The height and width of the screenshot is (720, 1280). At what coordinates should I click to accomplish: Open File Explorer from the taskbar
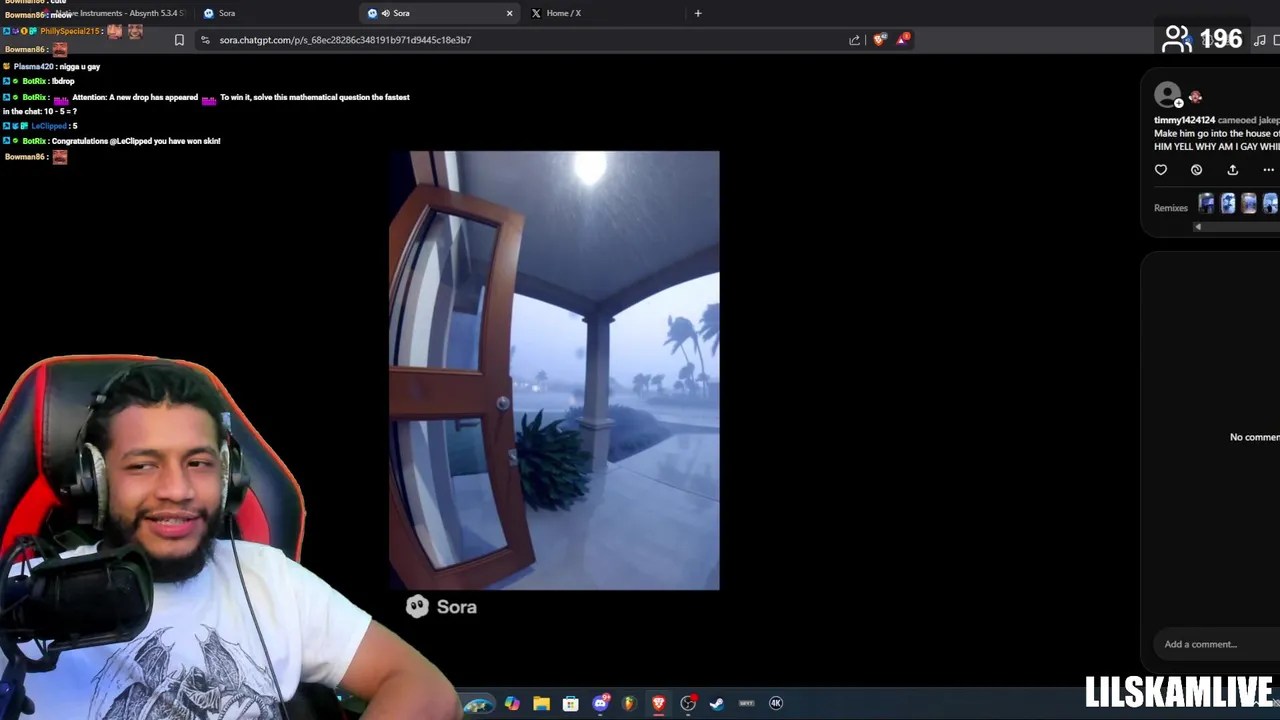(x=541, y=703)
